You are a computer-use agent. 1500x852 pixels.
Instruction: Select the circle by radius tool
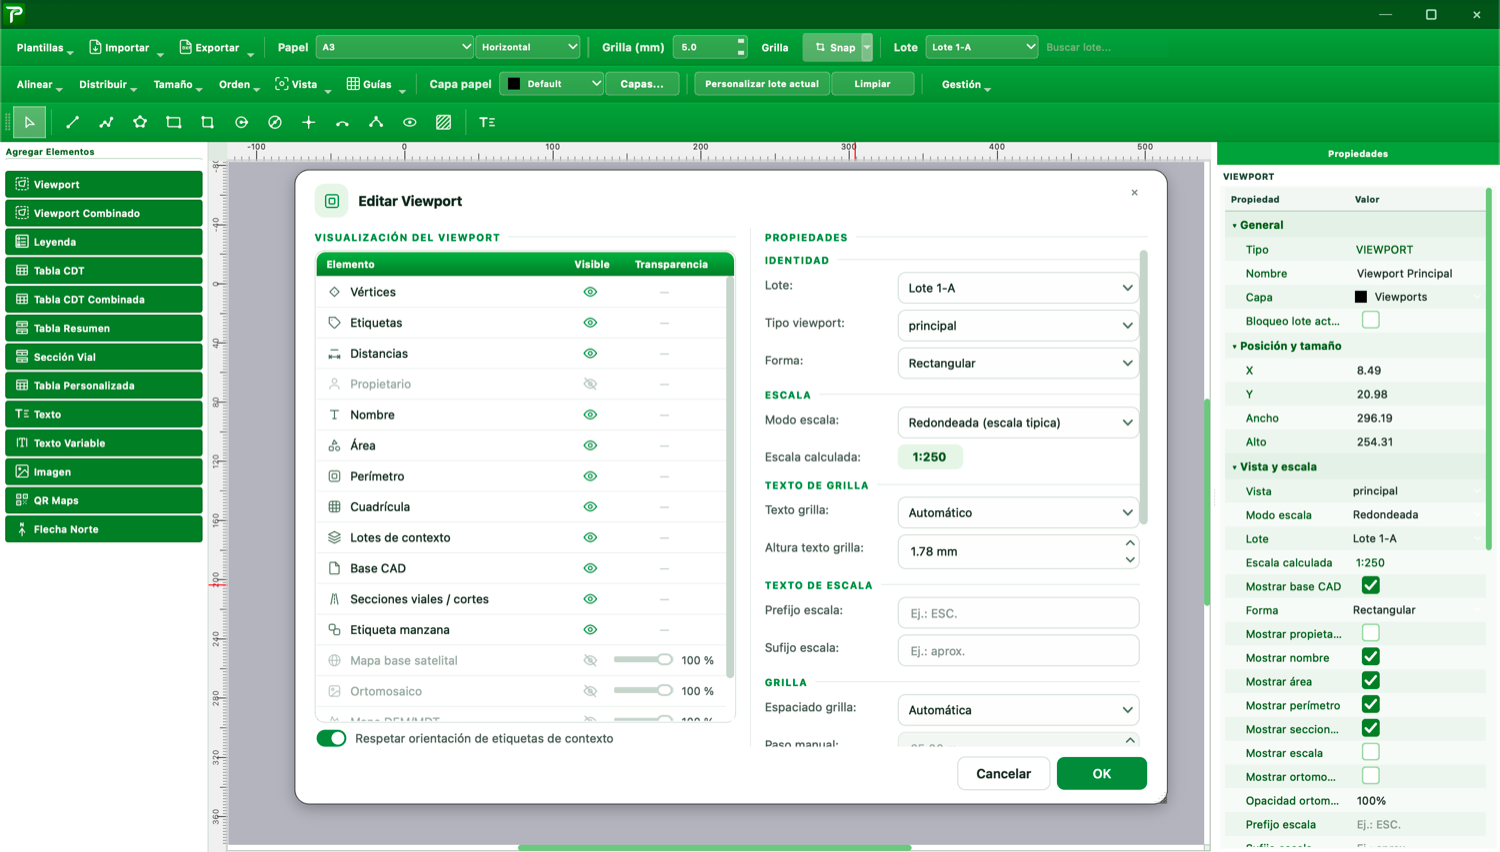pos(241,122)
